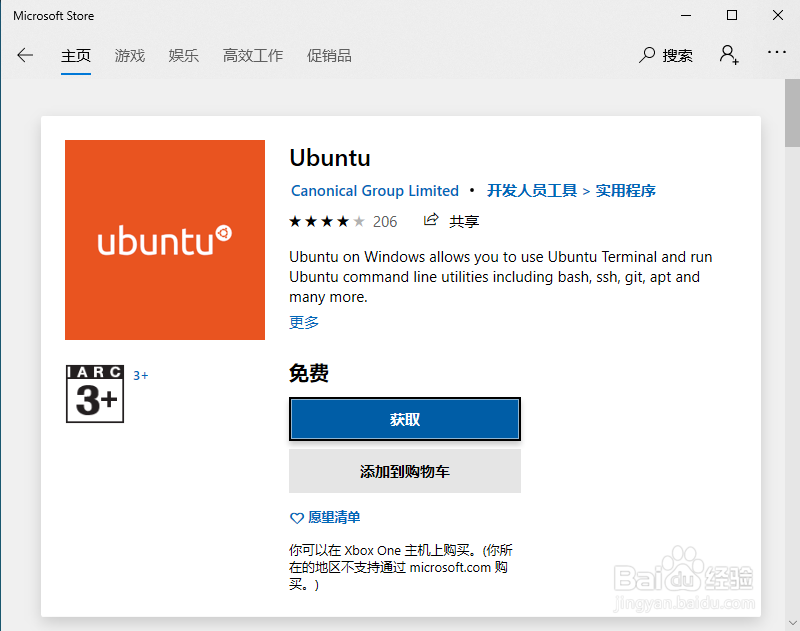The image size is (800, 631).
Task: Click the orange Ubuntu app logo
Action: tap(165, 240)
